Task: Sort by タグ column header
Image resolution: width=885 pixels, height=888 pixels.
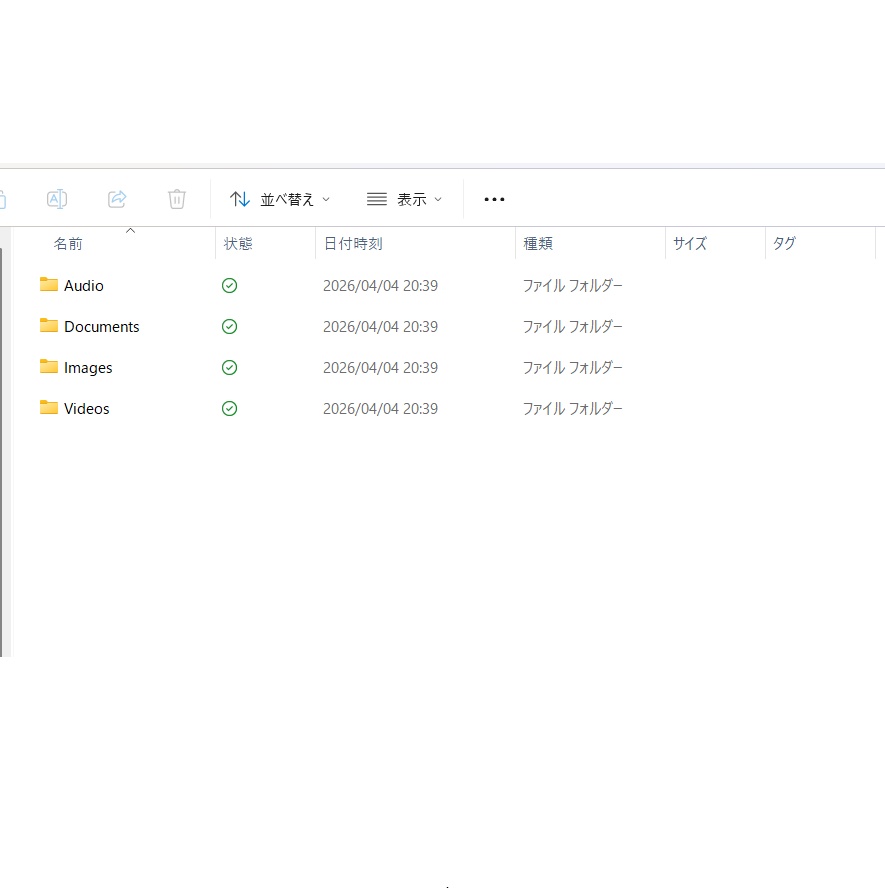Action: [784, 244]
